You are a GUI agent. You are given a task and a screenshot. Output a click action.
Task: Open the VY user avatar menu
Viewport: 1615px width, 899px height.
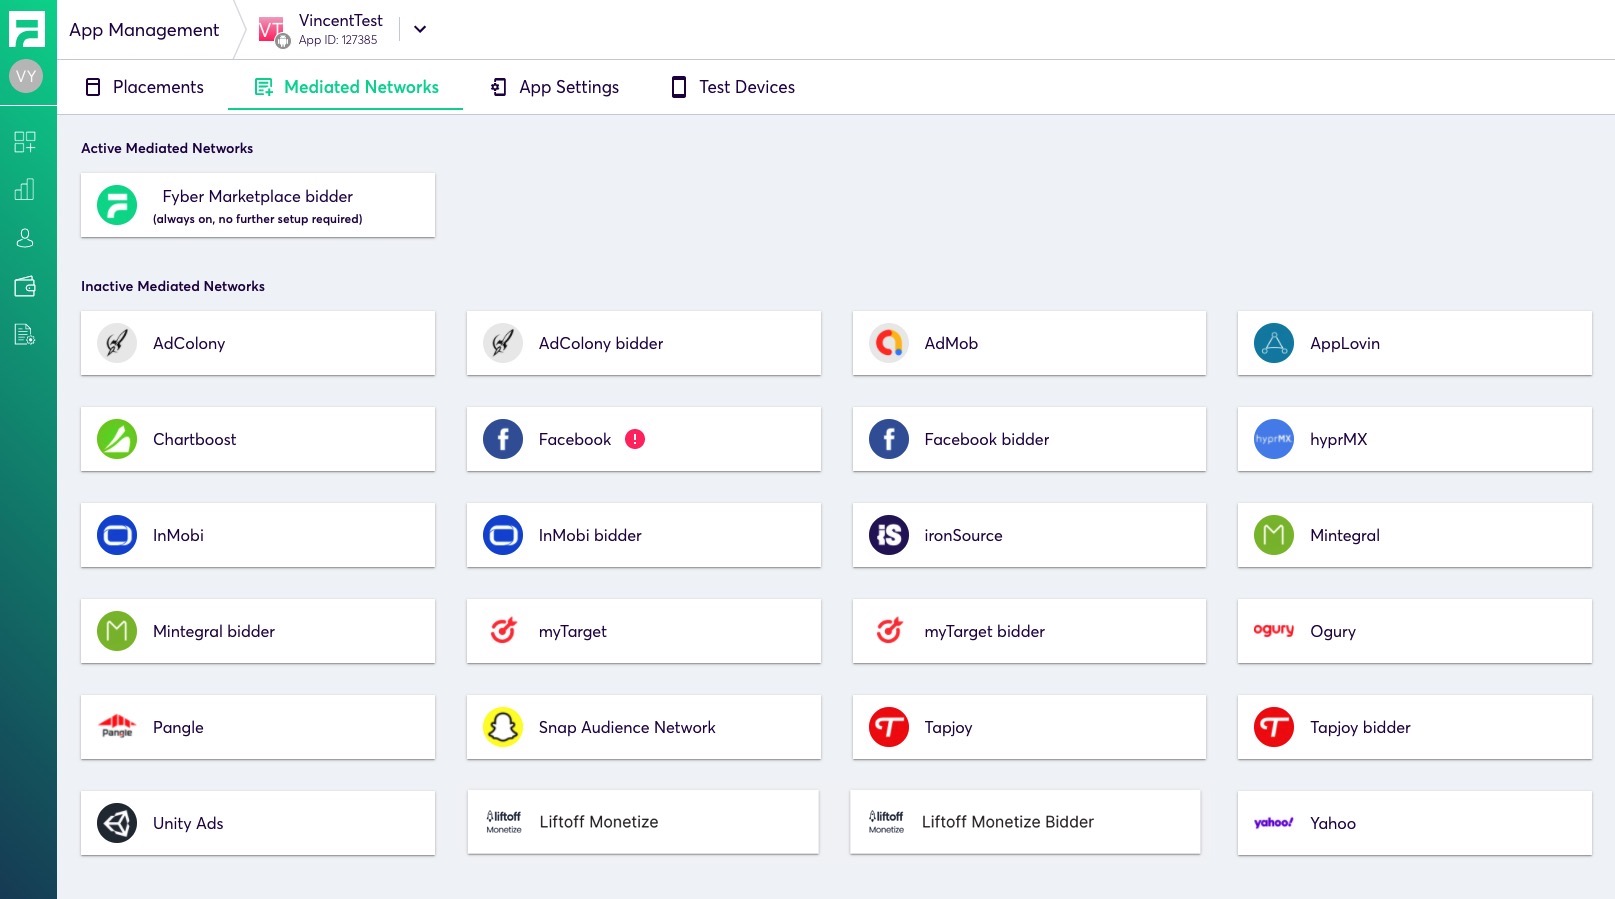(x=26, y=76)
